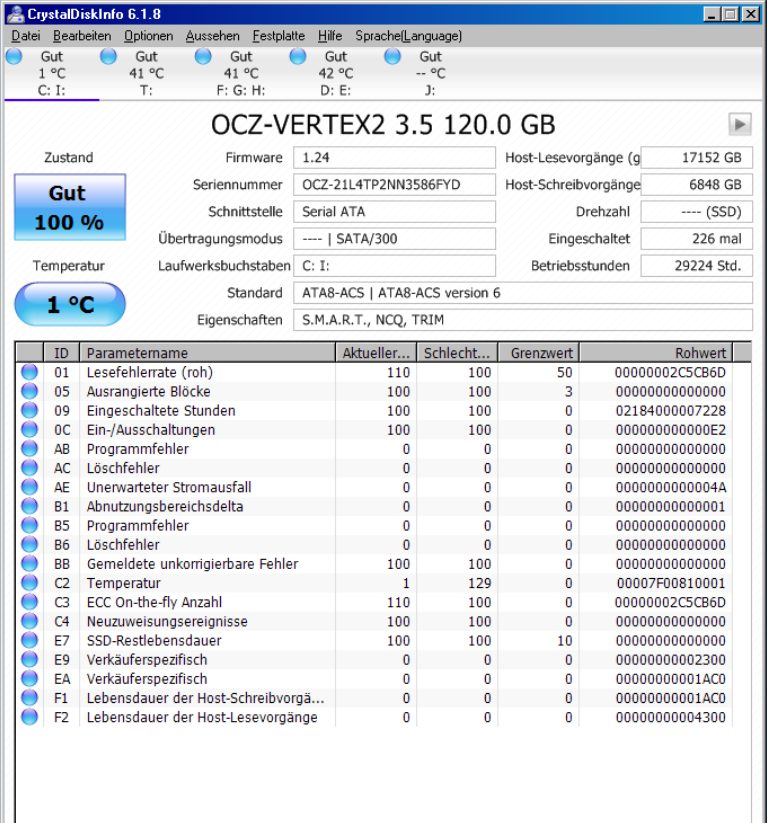
Task: Click the Host-Lesevorgänge value 17152 GB
Action: [x=697, y=157]
